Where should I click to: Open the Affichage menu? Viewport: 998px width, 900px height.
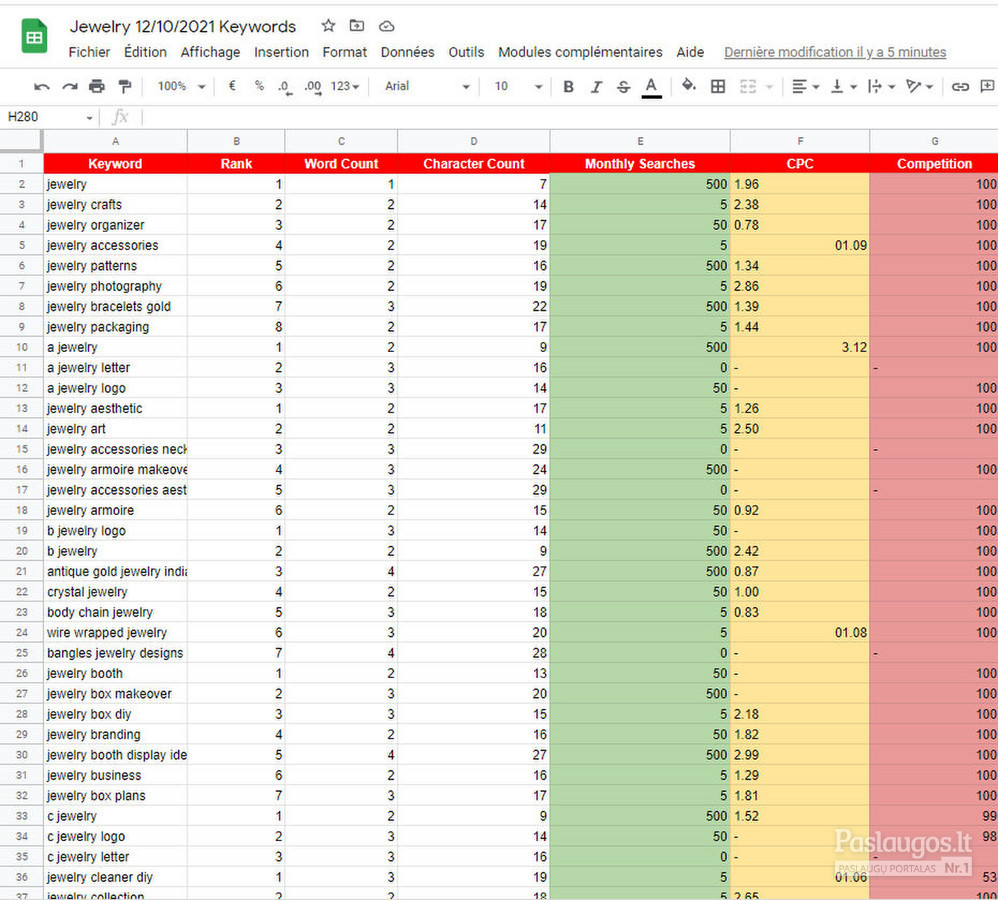210,52
